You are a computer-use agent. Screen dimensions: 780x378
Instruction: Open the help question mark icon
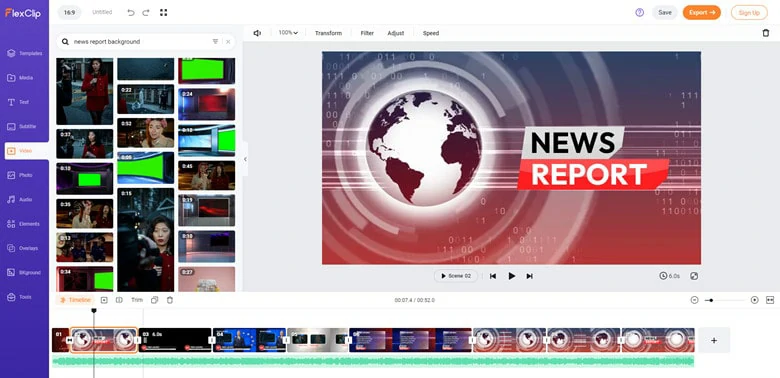640,12
